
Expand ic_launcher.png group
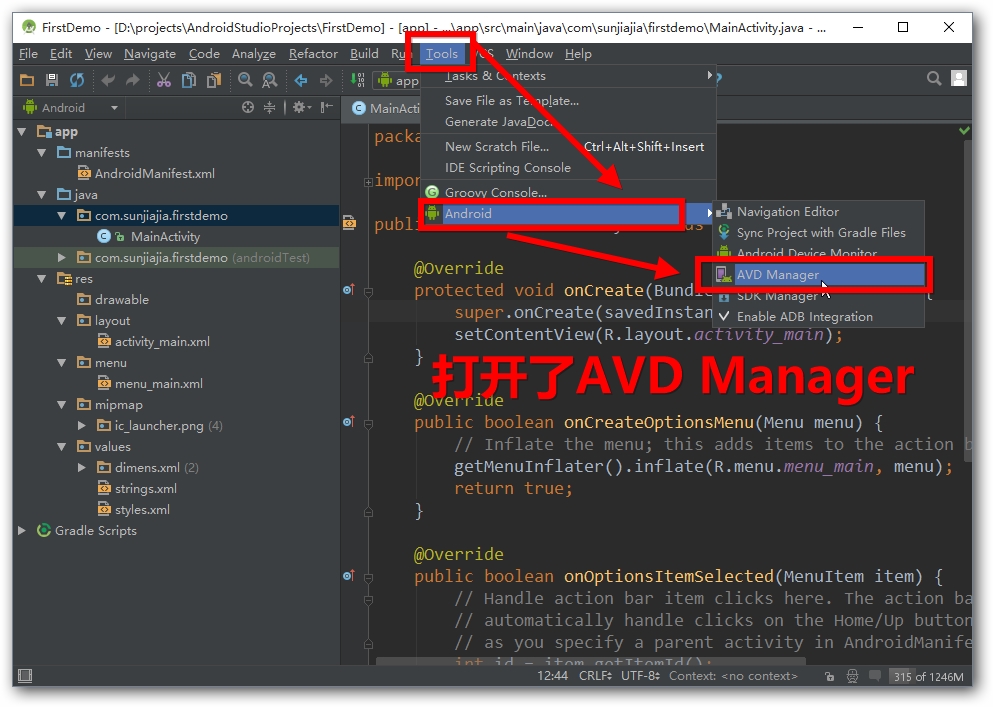click(x=82, y=425)
